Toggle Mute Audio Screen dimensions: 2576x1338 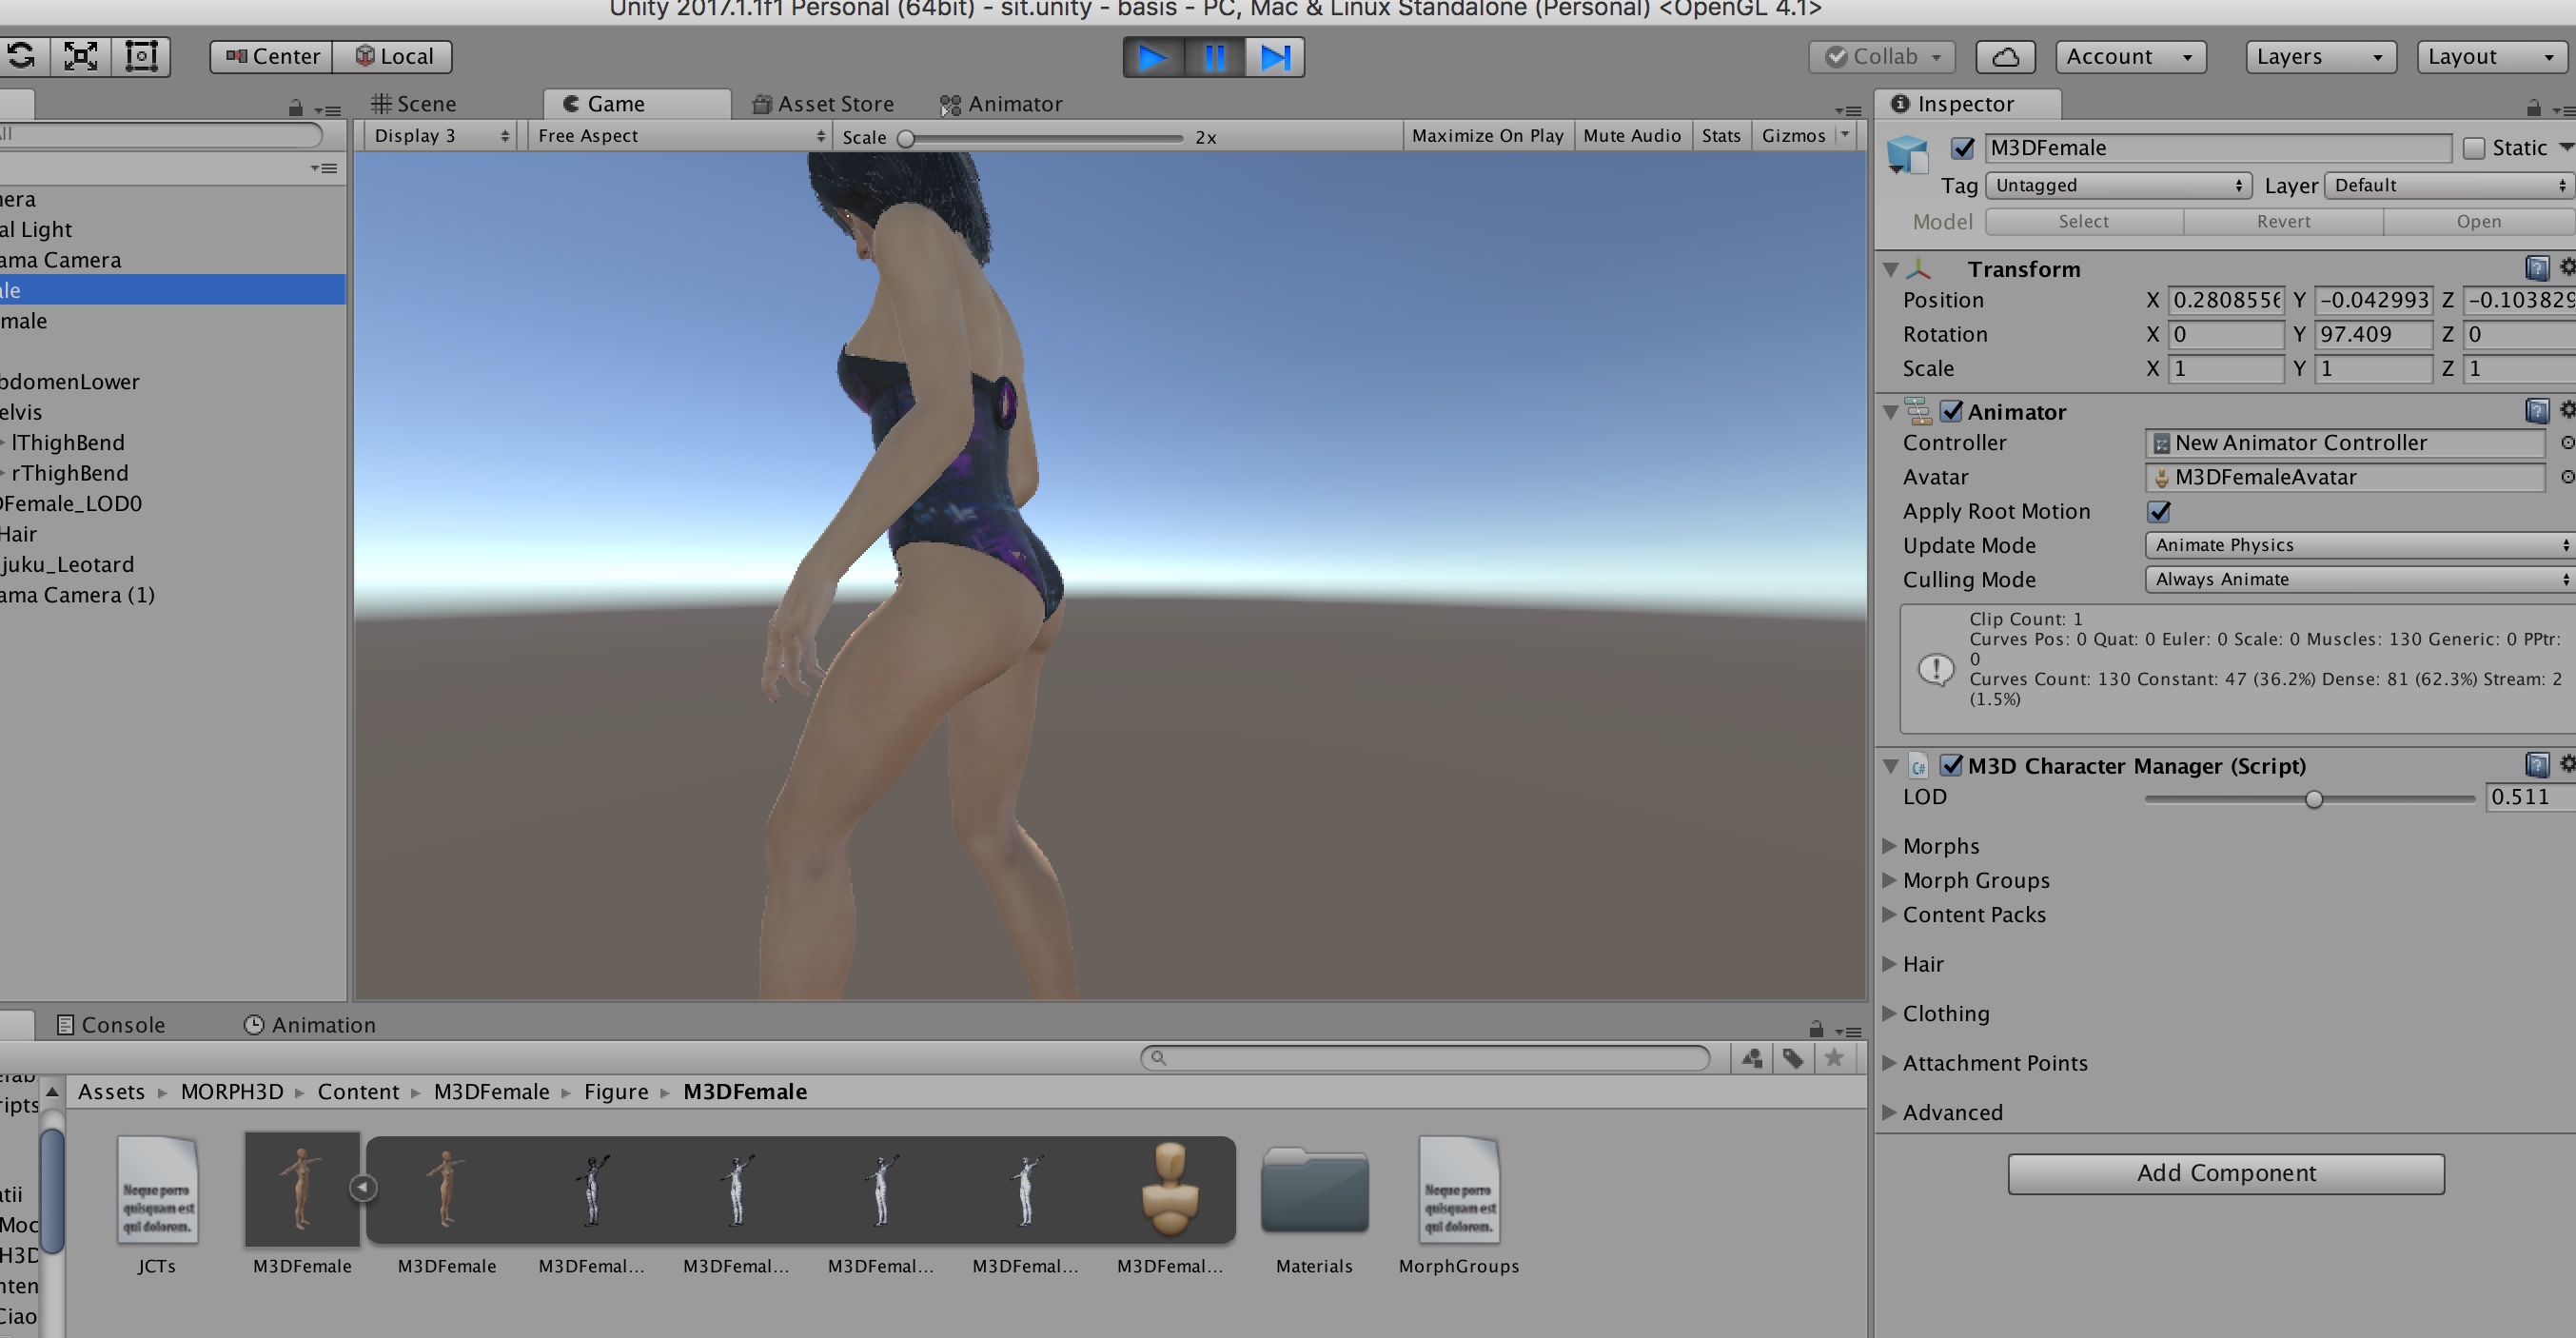[x=1632, y=136]
